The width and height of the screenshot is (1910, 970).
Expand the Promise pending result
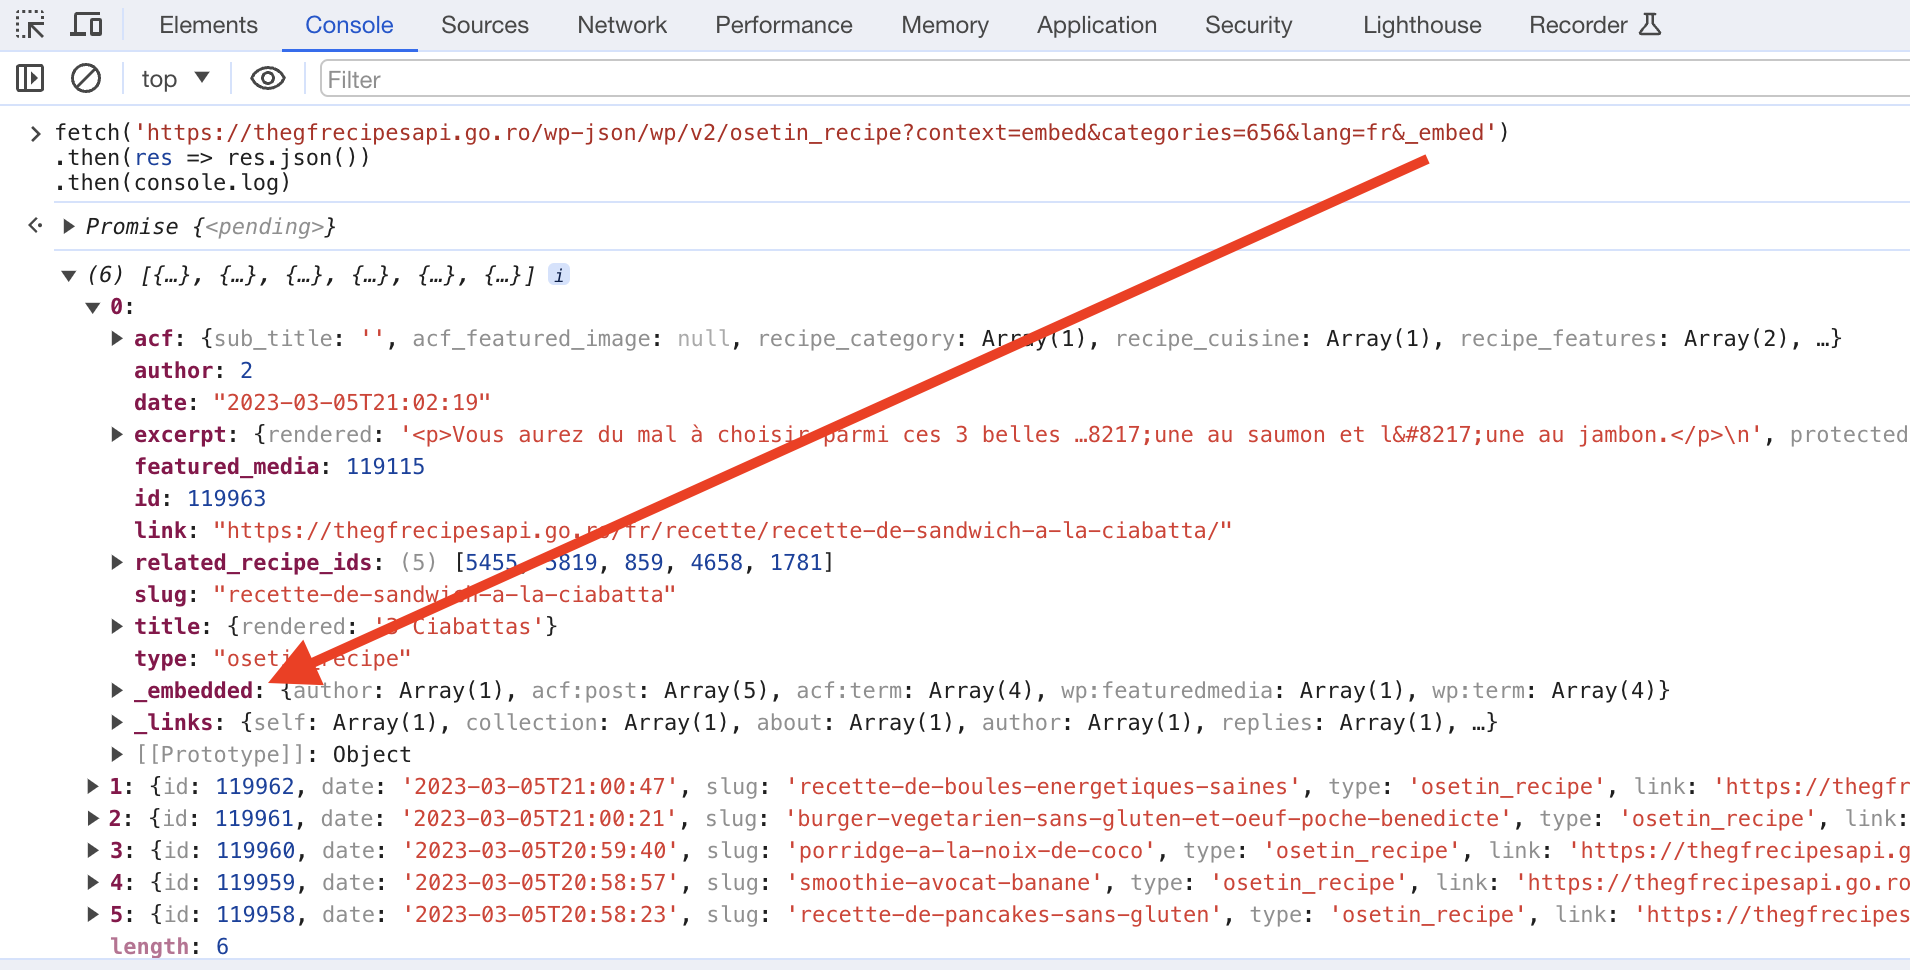[x=69, y=227]
